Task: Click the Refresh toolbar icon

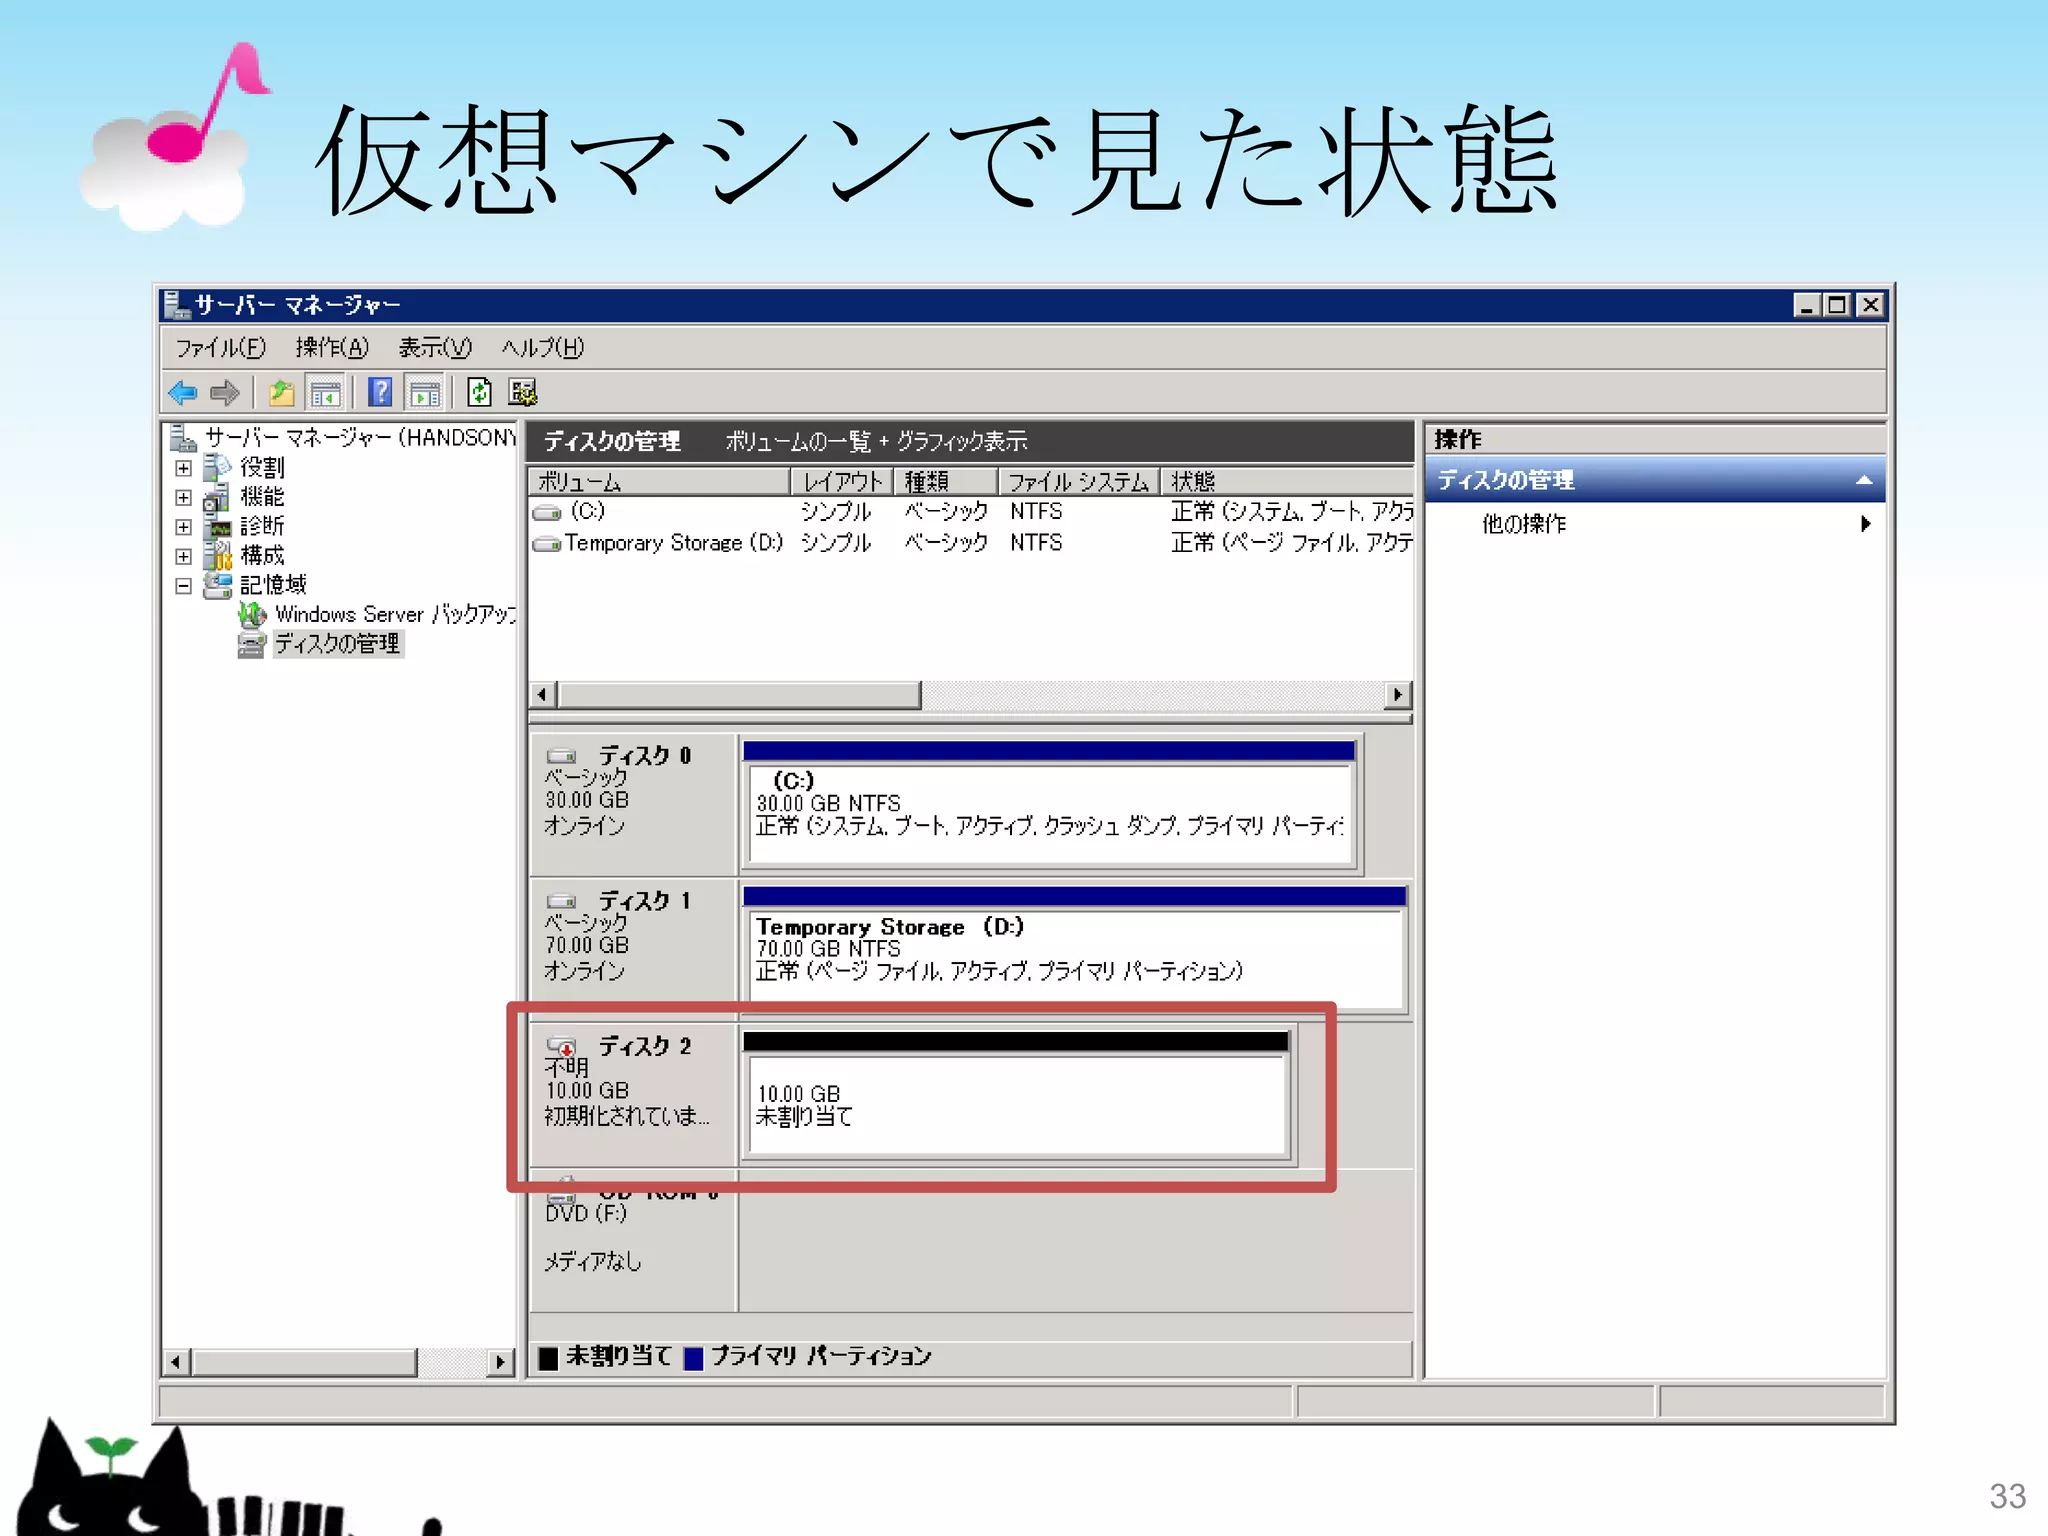Action: (480, 392)
